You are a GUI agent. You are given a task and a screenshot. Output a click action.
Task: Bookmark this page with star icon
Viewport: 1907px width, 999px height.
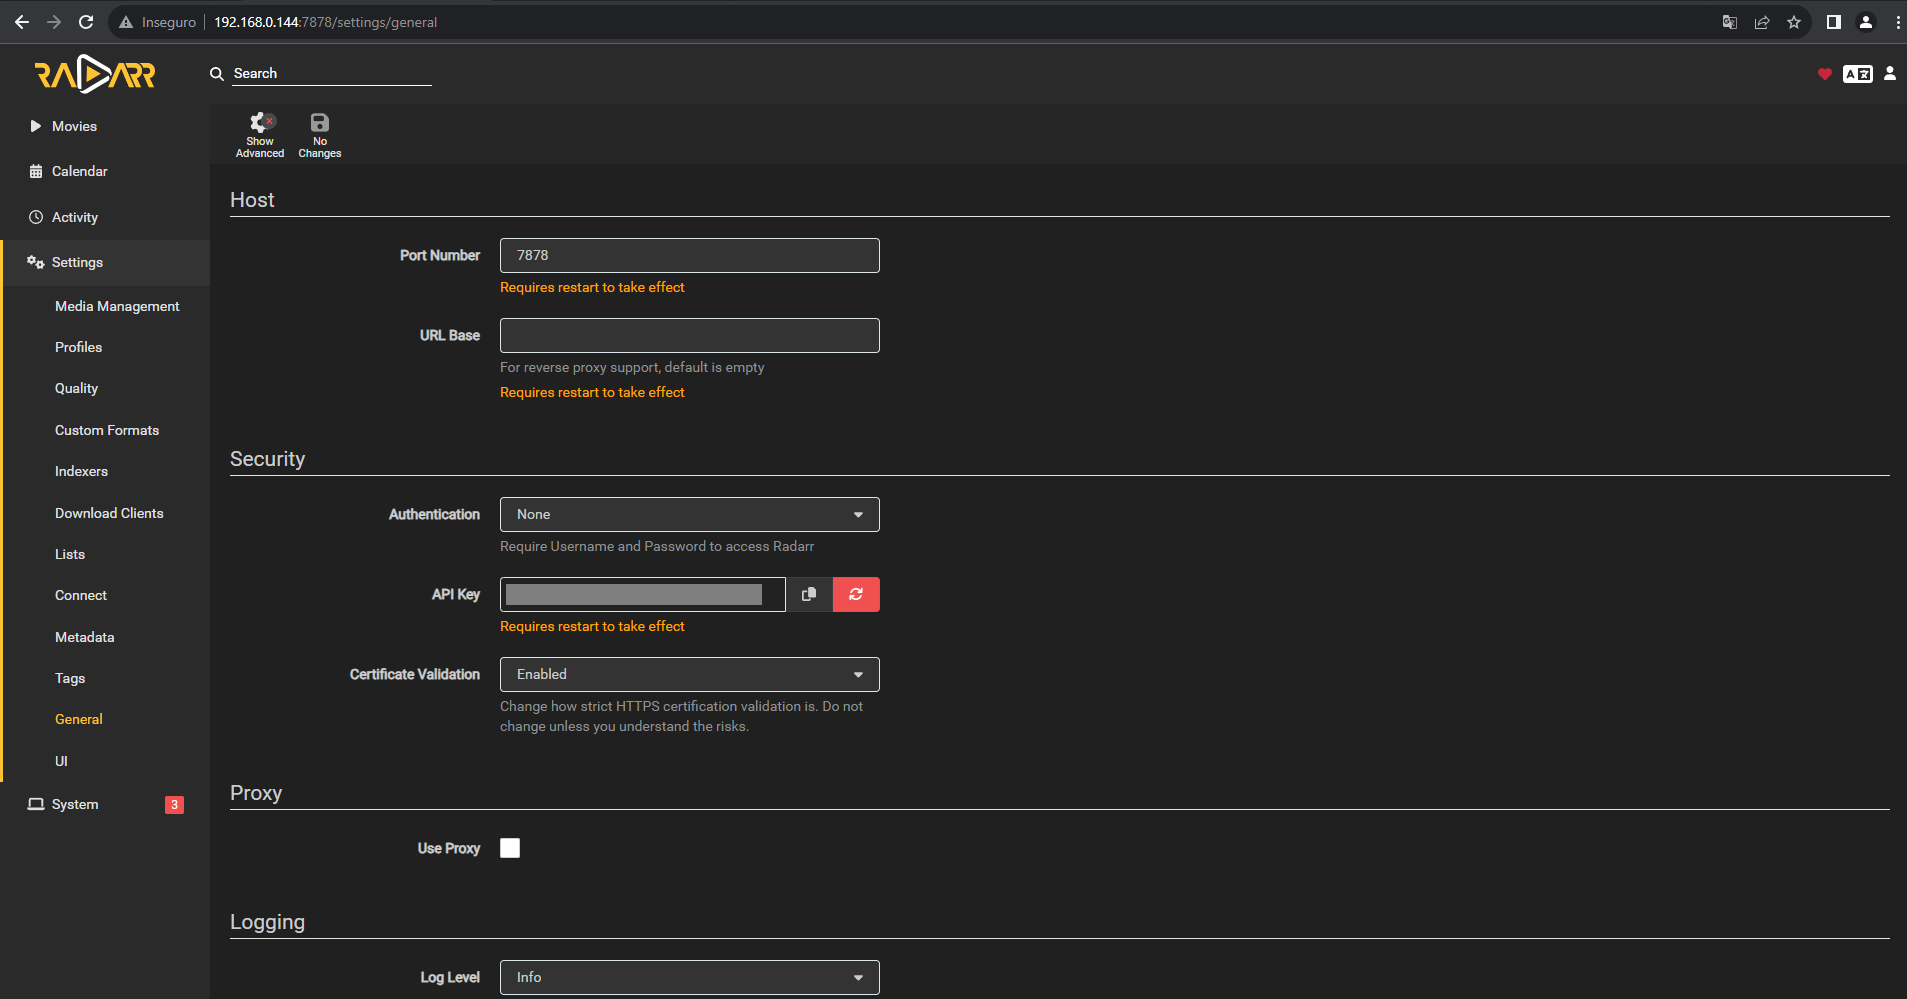1794,22
